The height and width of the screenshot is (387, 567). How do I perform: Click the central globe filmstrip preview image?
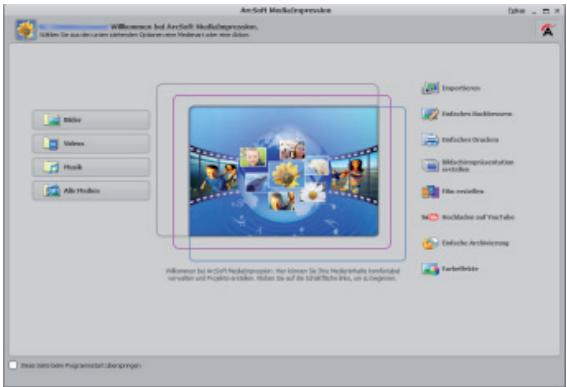point(284,171)
